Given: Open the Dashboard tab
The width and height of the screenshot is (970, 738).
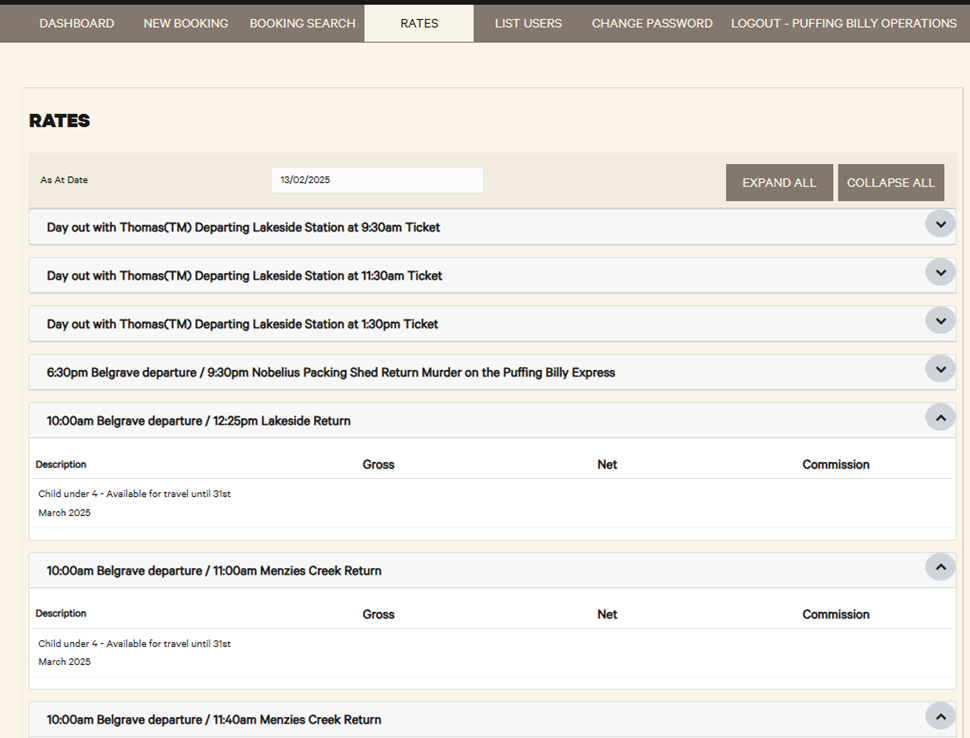Looking at the screenshot, I should 77,24.
